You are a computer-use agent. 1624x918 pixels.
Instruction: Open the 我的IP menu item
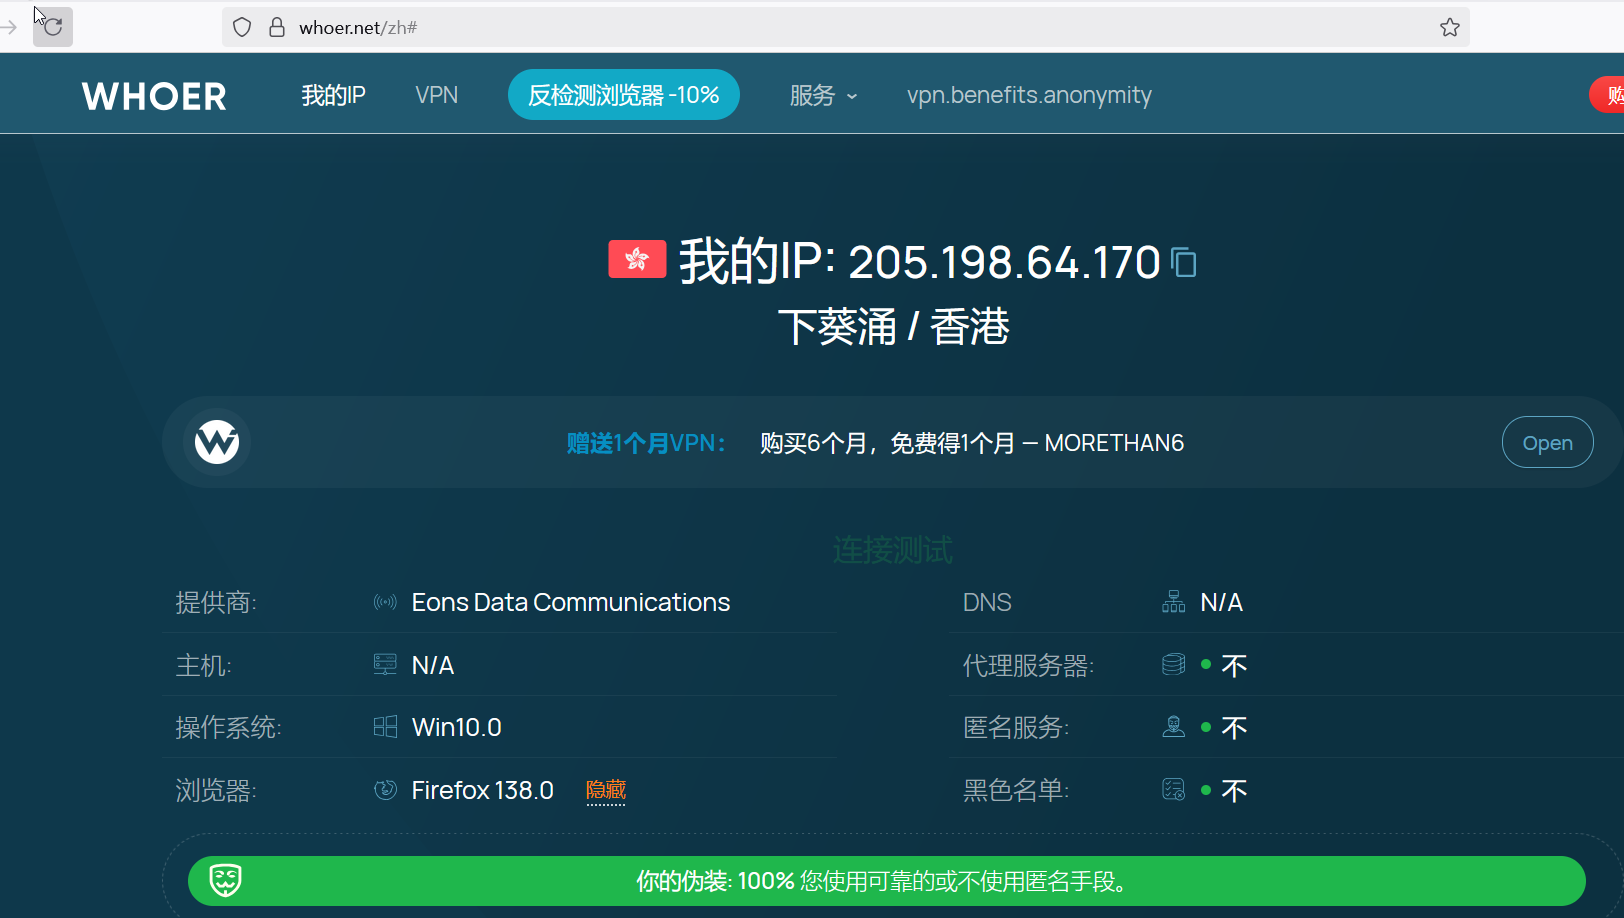(x=334, y=95)
